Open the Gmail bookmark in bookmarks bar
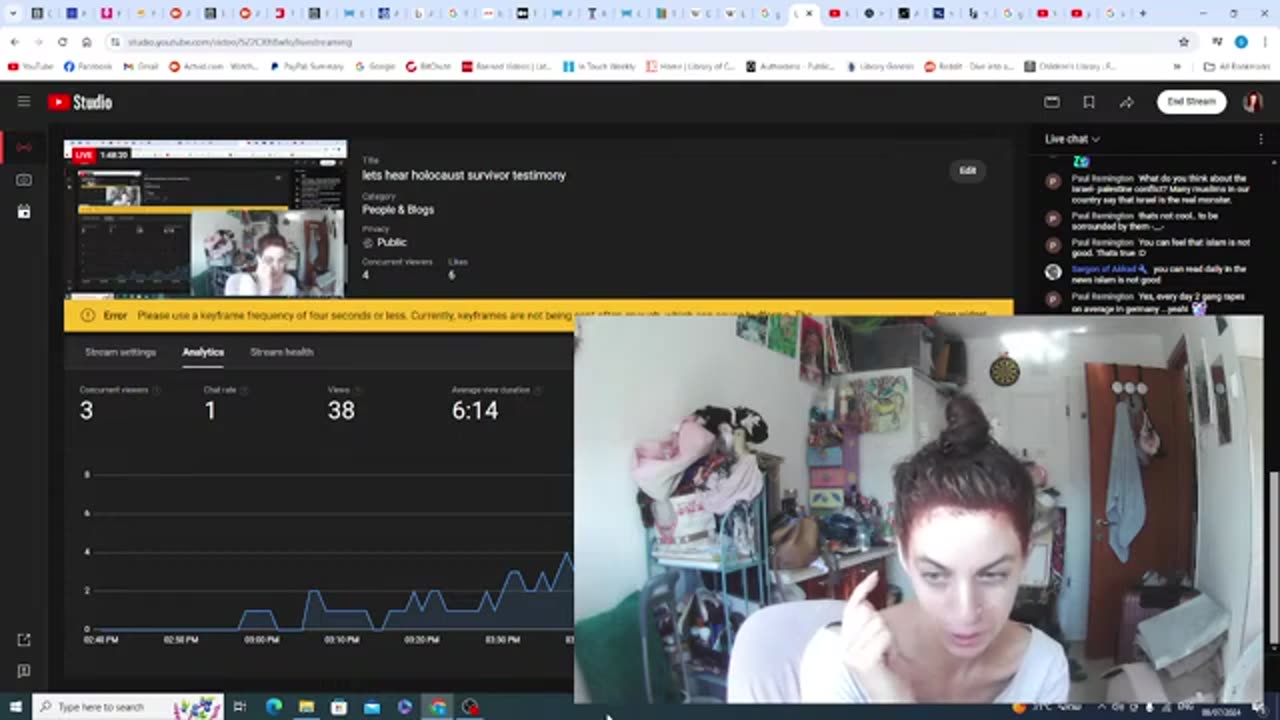Screen dimensions: 1280x720 click(141, 66)
